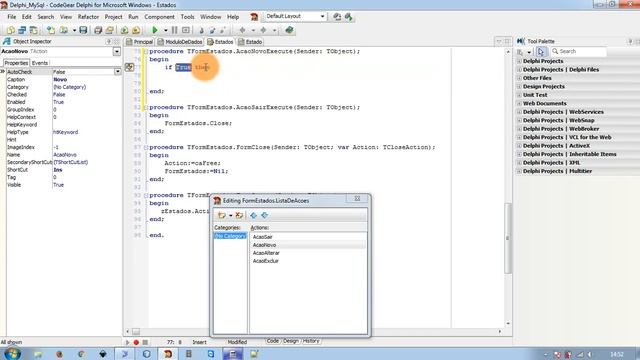The image size is (640, 360).
Task: Click Move Down arrow in ListaDeAcoes editor
Action: tap(264, 215)
